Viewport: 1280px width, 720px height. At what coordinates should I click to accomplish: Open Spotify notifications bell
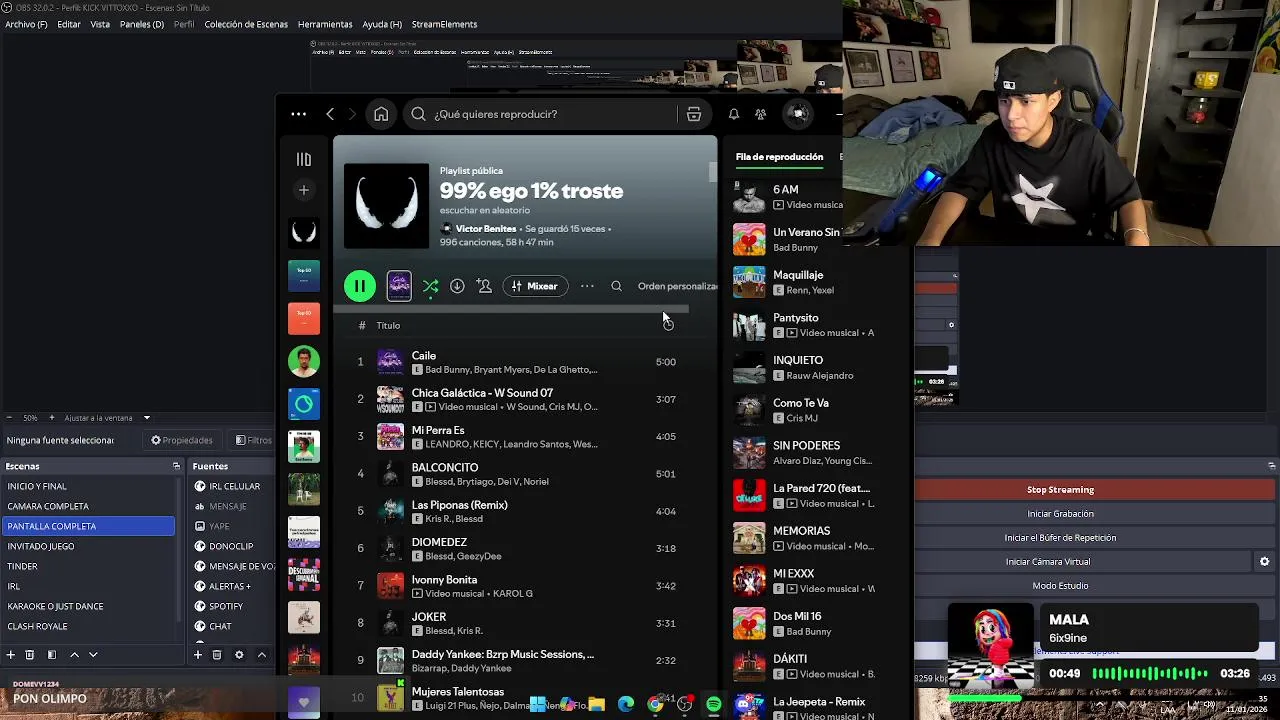click(x=733, y=114)
